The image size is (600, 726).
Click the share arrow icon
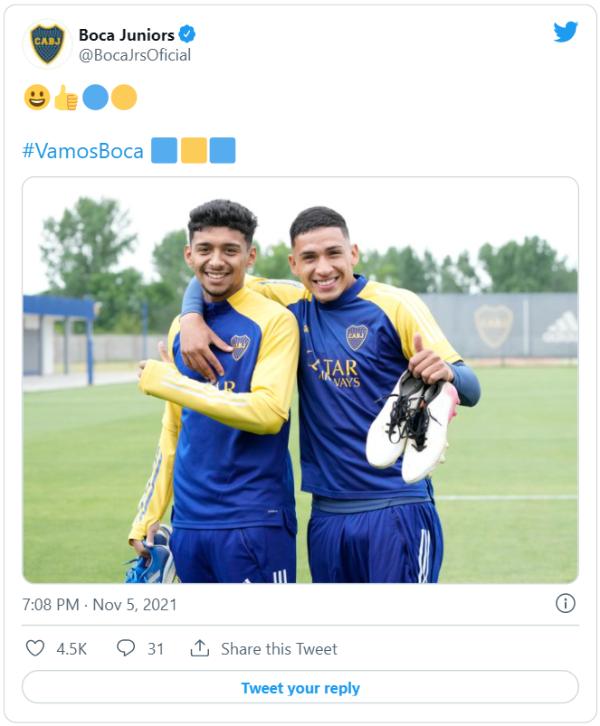point(199,648)
